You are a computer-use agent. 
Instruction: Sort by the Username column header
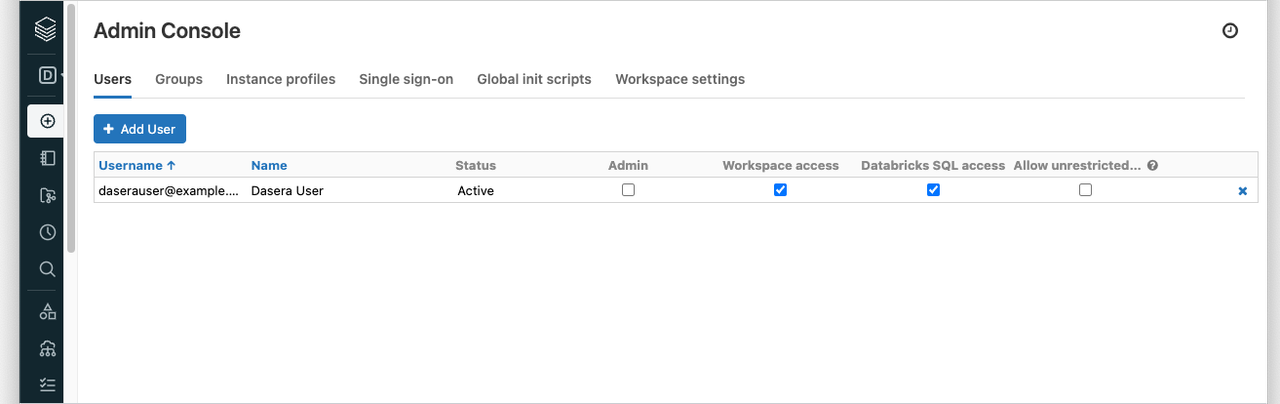point(137,166)
